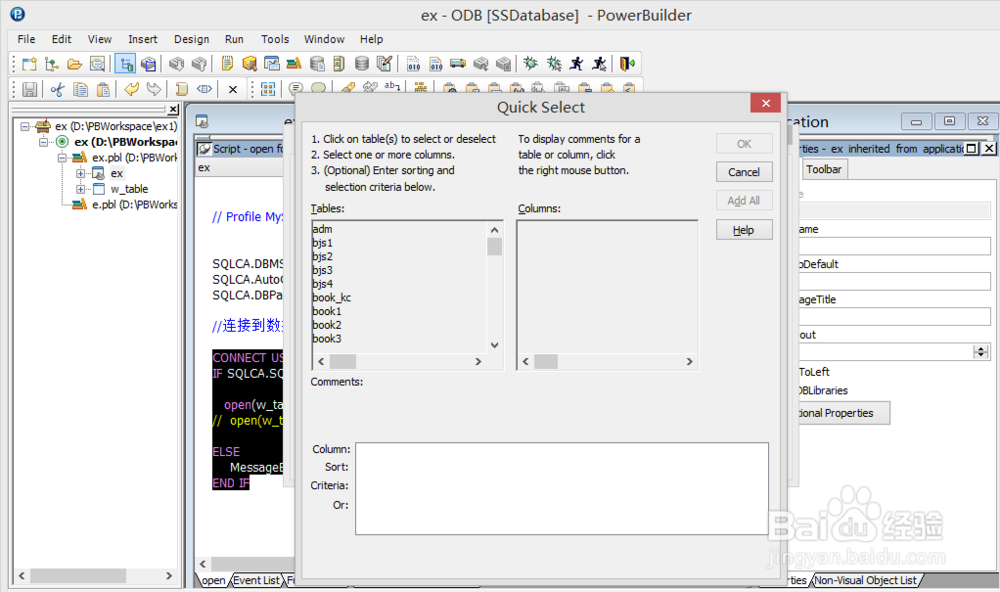
Task: Open the DB Profile toolbar icon
Action: [317, 64]
